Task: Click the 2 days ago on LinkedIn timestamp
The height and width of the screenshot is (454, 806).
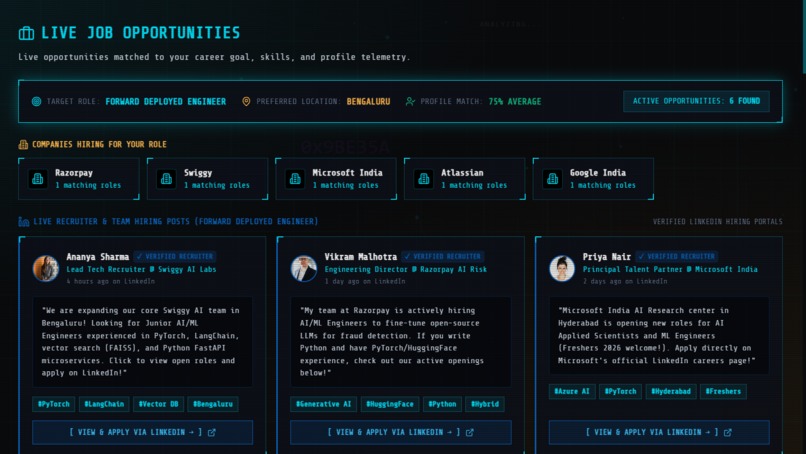Action: click(625, 281)
